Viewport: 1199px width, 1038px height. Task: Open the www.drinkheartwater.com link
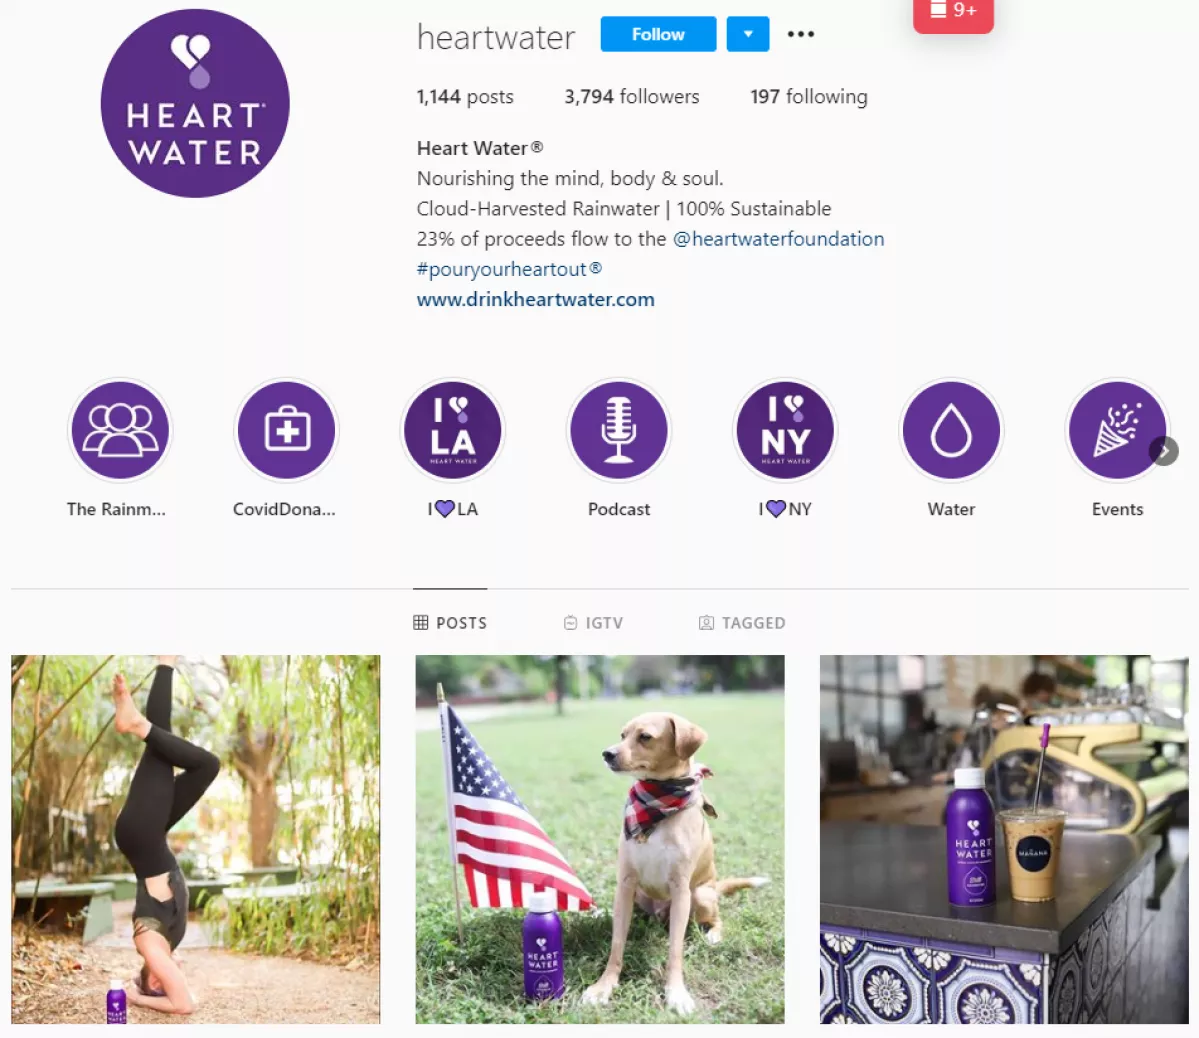click(x=535, y=299)
